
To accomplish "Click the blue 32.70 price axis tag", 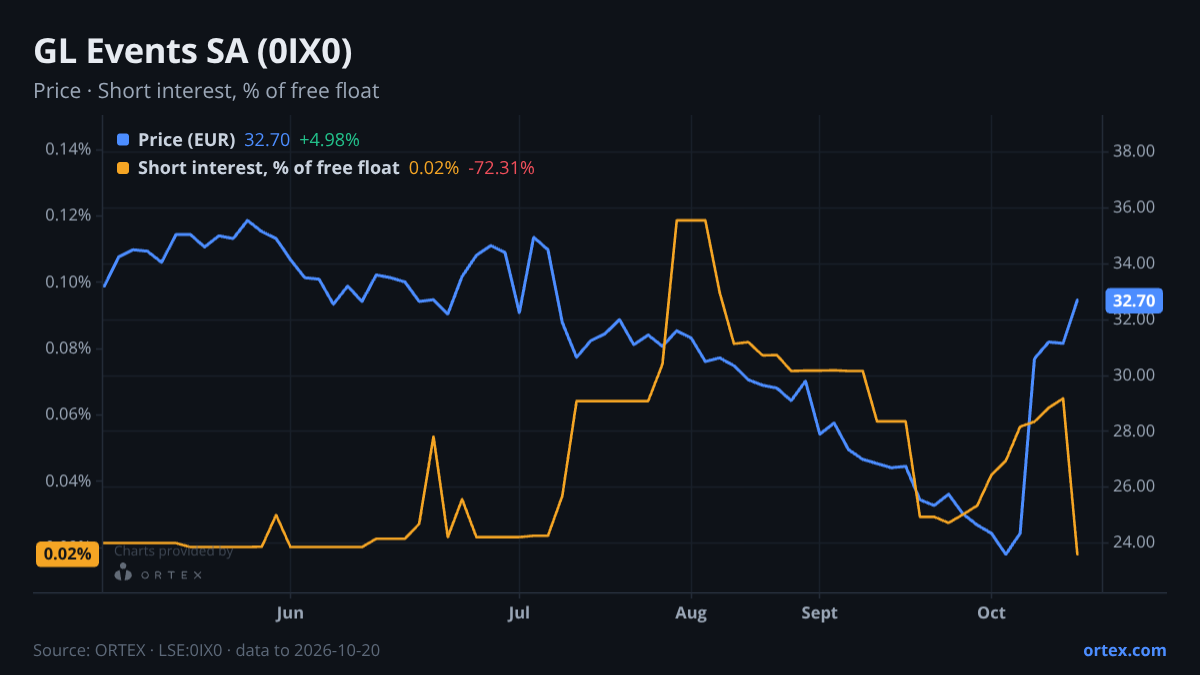I will (x=1133, y=300).
